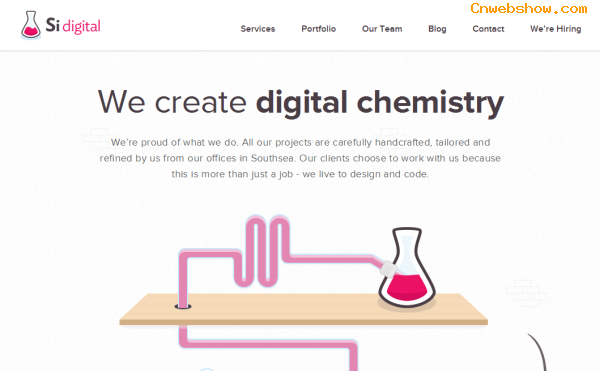Click the white tube connector at the flask
Screen dimensions: 600x371
[388, 269]
